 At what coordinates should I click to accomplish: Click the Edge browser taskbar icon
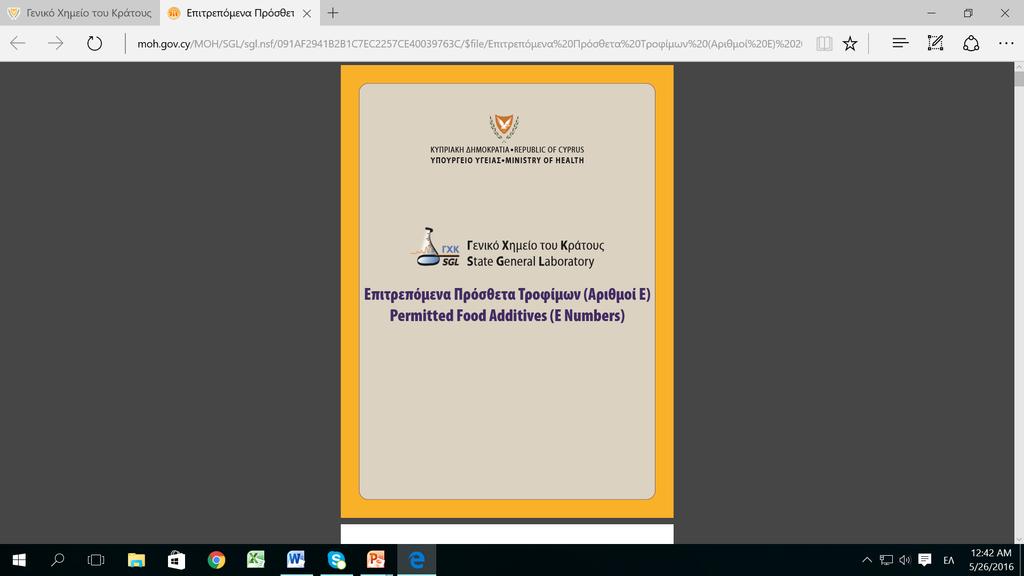coord(417,560)
